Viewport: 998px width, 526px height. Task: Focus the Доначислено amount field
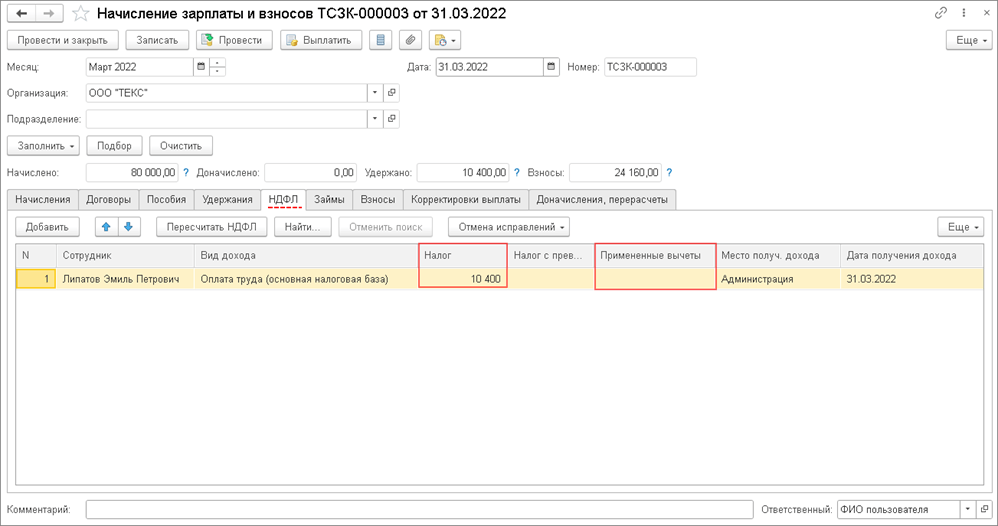[x=310, y=173]
